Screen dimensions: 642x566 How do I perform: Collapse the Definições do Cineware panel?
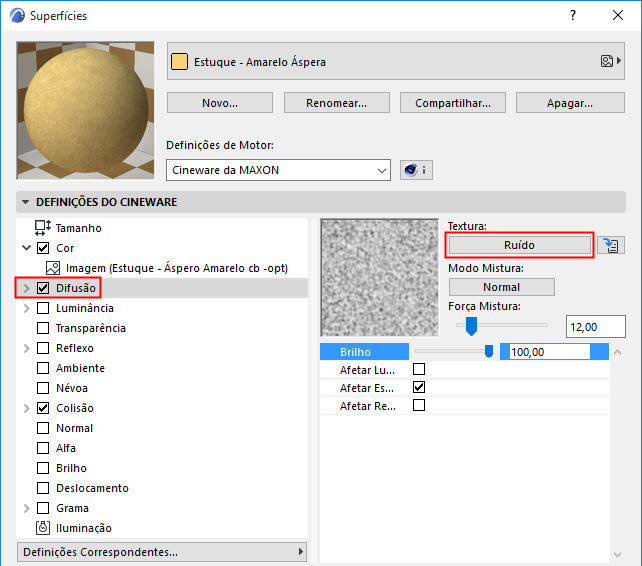pyautogui.click(x=25, y=202)
